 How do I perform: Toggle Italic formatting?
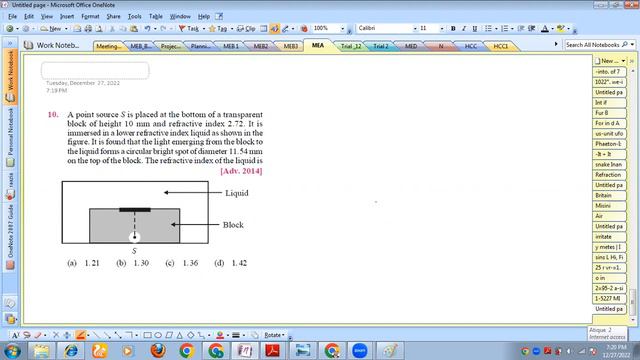tap(464, 28)
